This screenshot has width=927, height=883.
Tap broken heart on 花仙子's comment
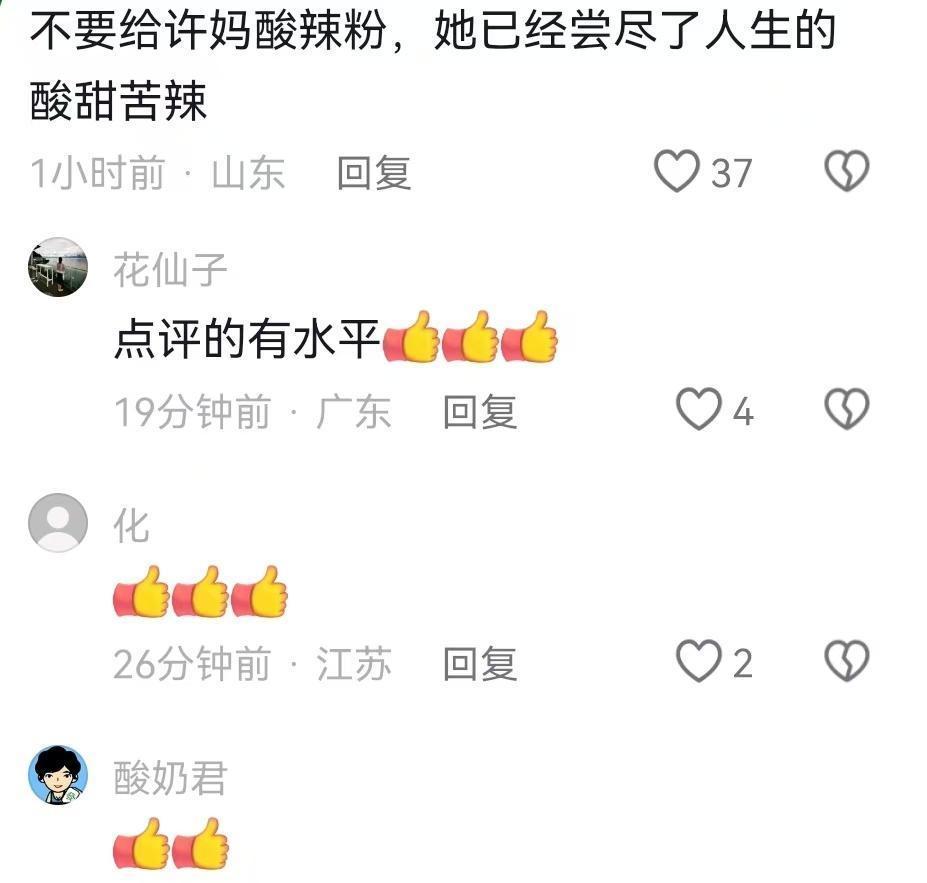click(x=847, y=409)
